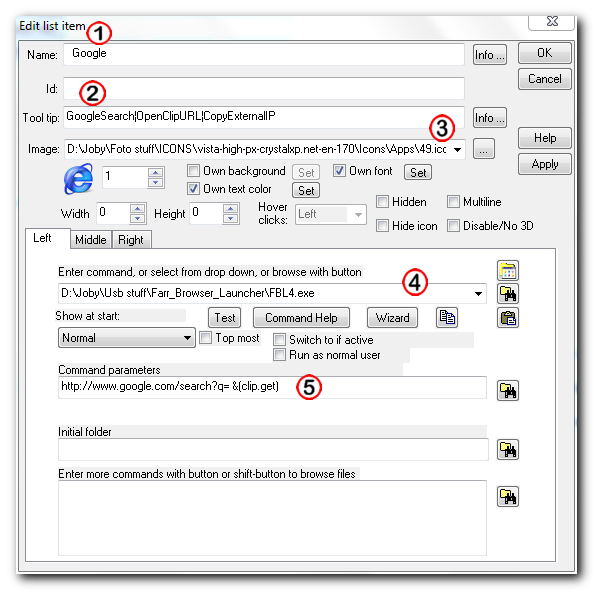Image resolution: width=594 pixels, height=591 pixels.
Task: Decrease Height with down arrow
Action: click(x=230, y=219)
